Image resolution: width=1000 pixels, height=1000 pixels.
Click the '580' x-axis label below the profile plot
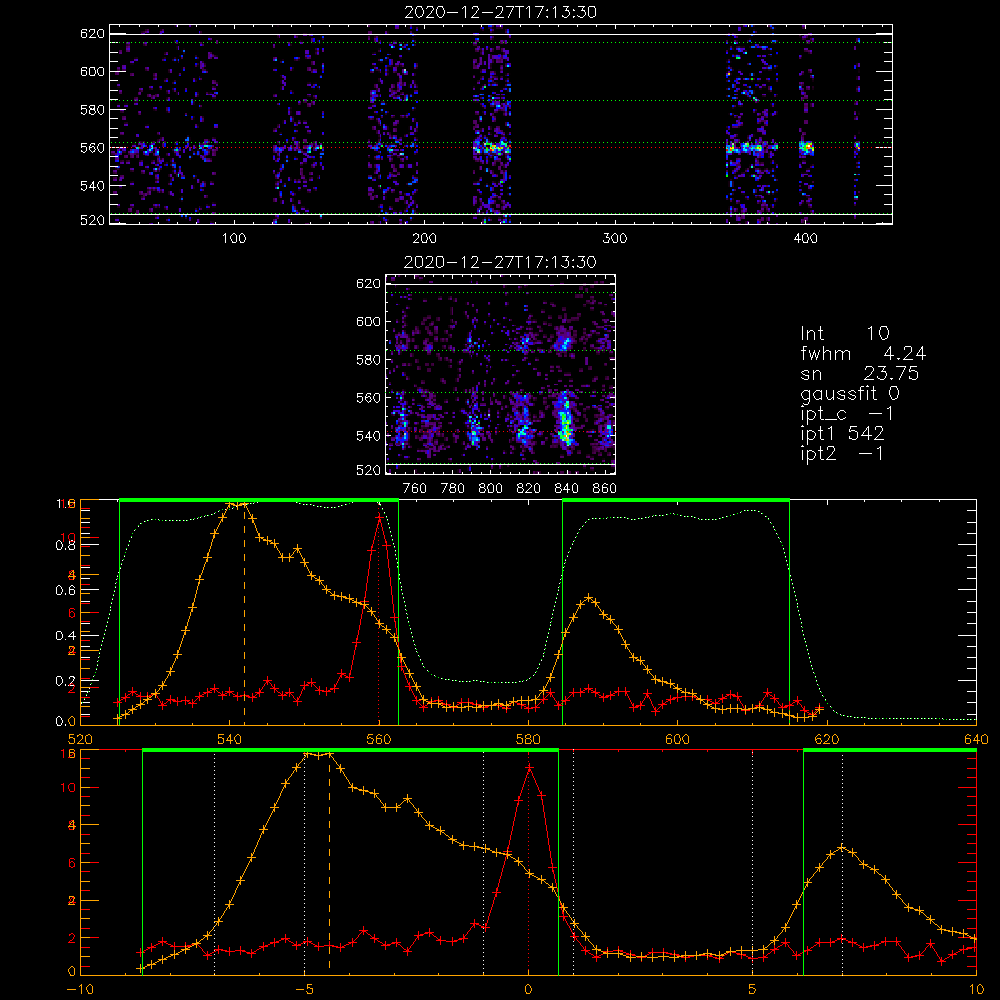(x=528, y=739)
